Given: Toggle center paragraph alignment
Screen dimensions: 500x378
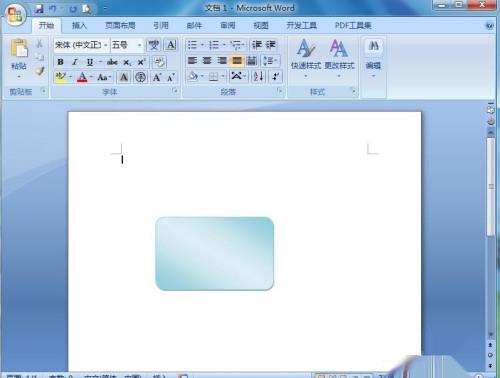Looking at the screenshot, I should (207, 60).
